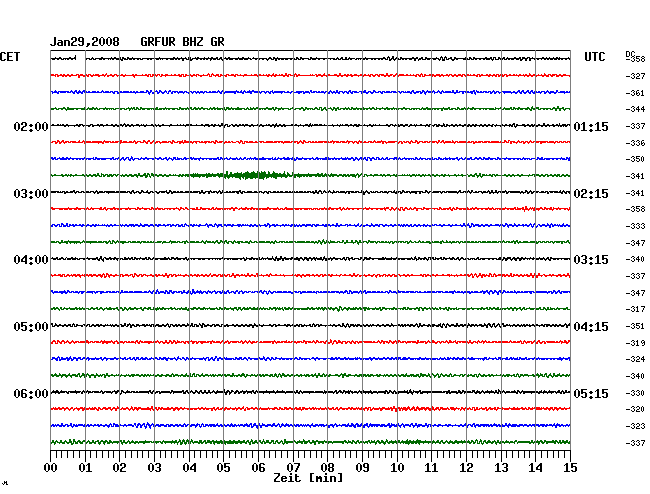Click bottom axis minute label "13"
The height and width of the screenshot is (494, 650).
pos(501,468)
